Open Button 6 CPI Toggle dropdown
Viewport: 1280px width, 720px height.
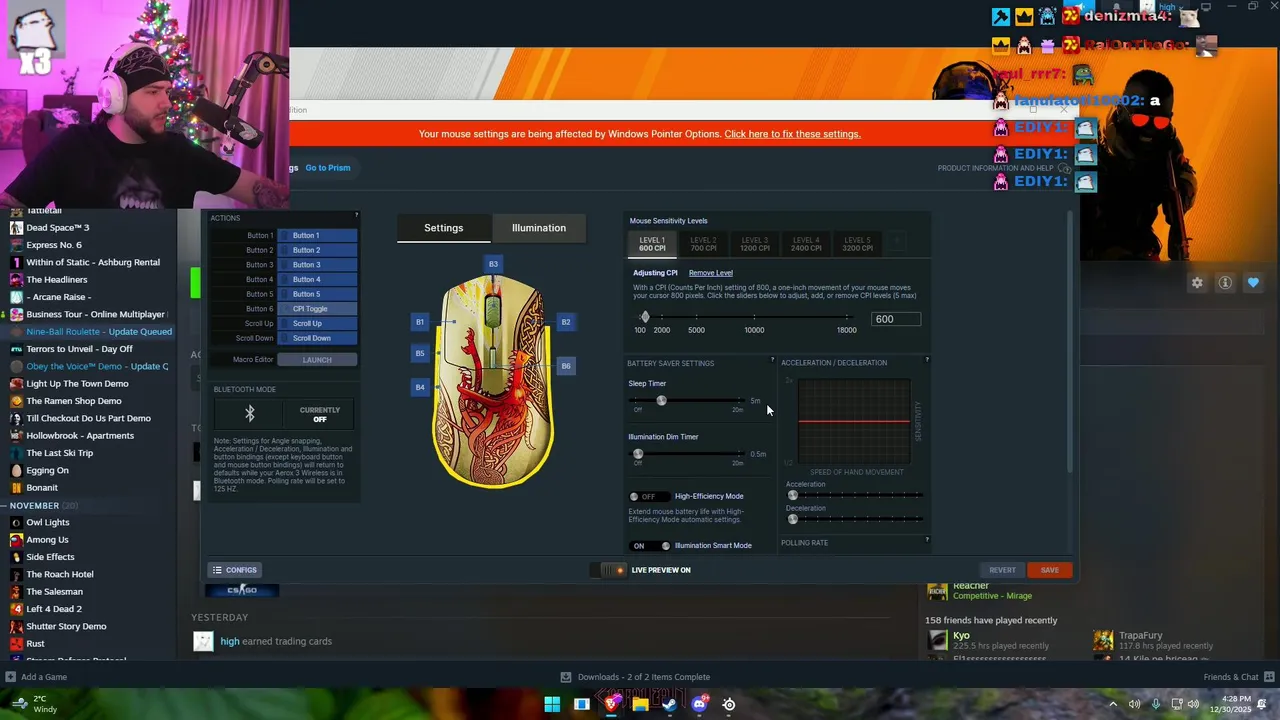317,309
